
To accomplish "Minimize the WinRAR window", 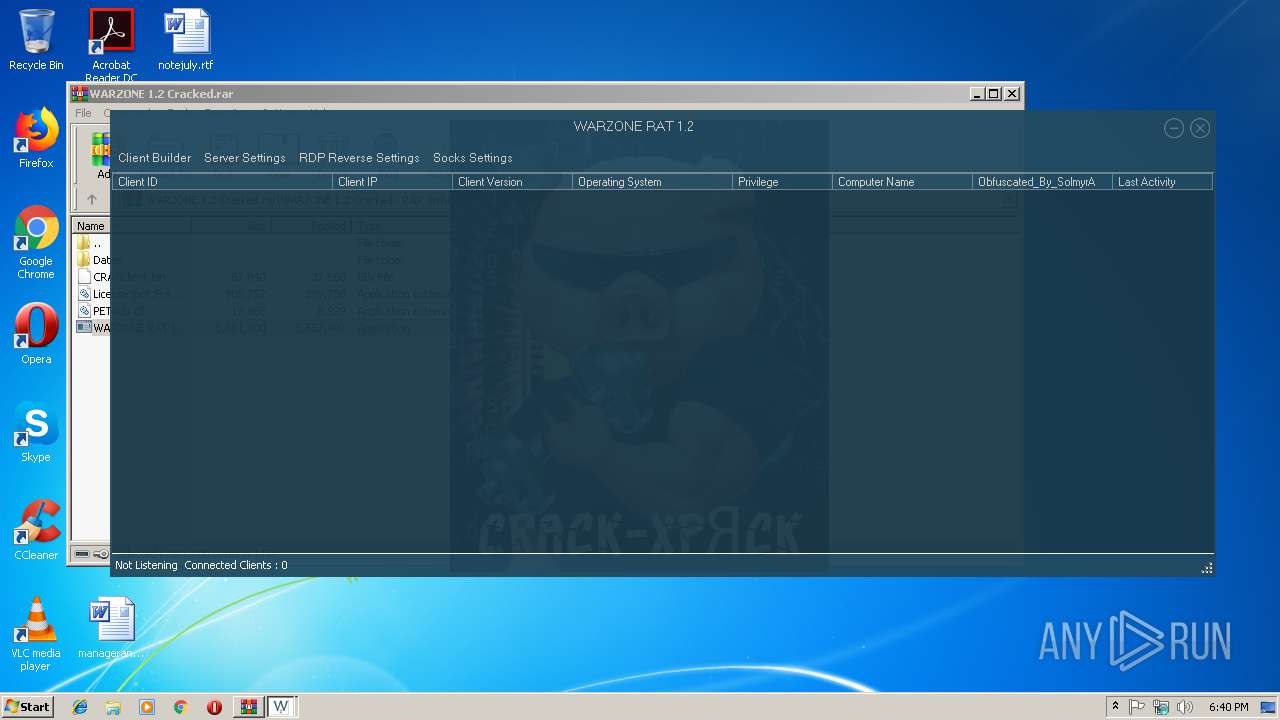I will tap(976, 94).
